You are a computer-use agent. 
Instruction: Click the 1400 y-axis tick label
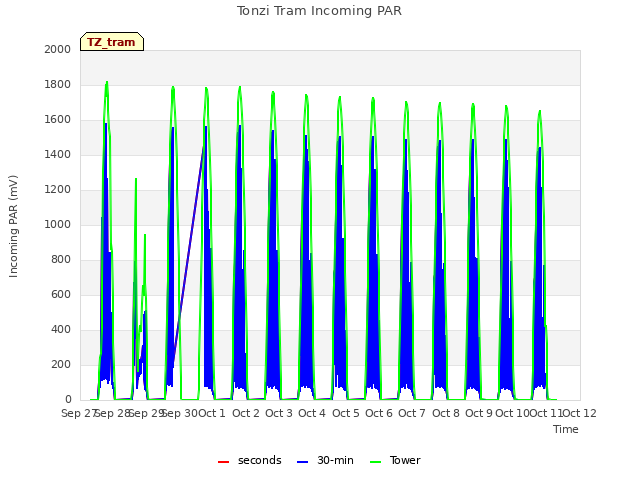click(x=58, y=154)
